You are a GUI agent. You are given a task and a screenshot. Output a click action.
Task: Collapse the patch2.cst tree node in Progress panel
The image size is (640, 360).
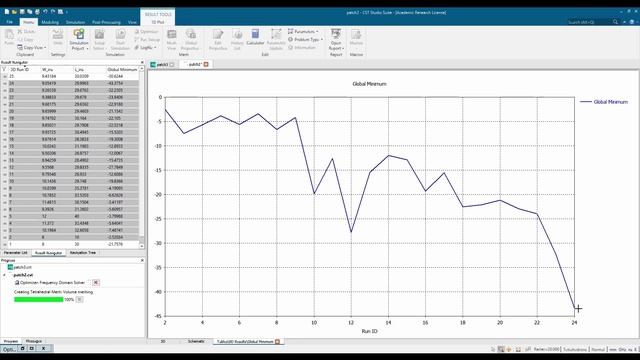coord(4,275)
